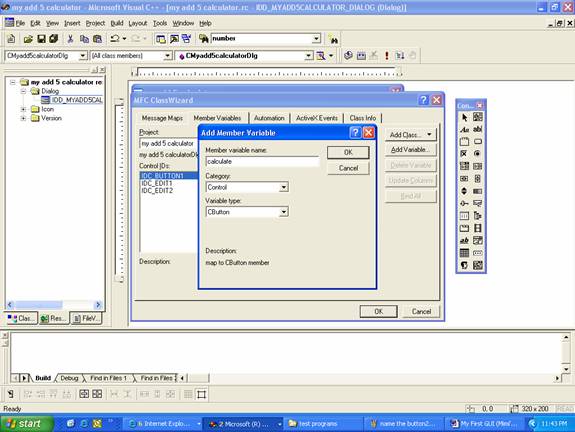This screenshot has width=575, height=432.
Task: Open the Project menu
Action: tap(95, 23)
